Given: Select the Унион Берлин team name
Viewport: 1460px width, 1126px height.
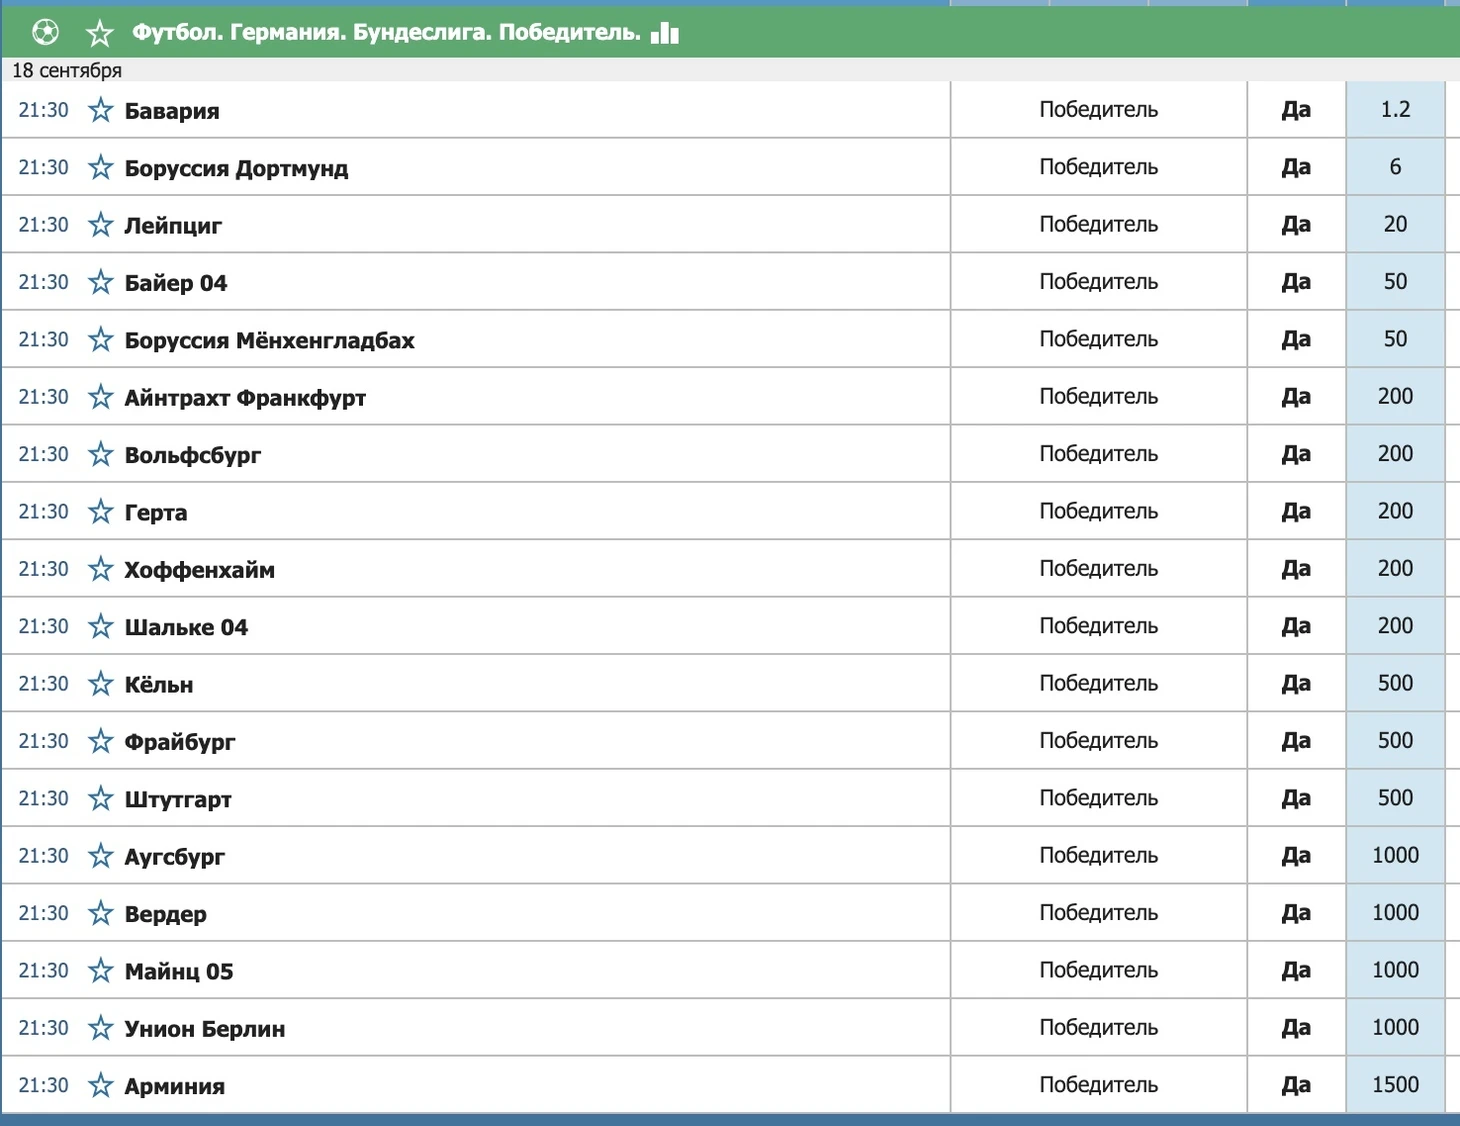Looking at the screenshot, I should (x=205, y=1029).
